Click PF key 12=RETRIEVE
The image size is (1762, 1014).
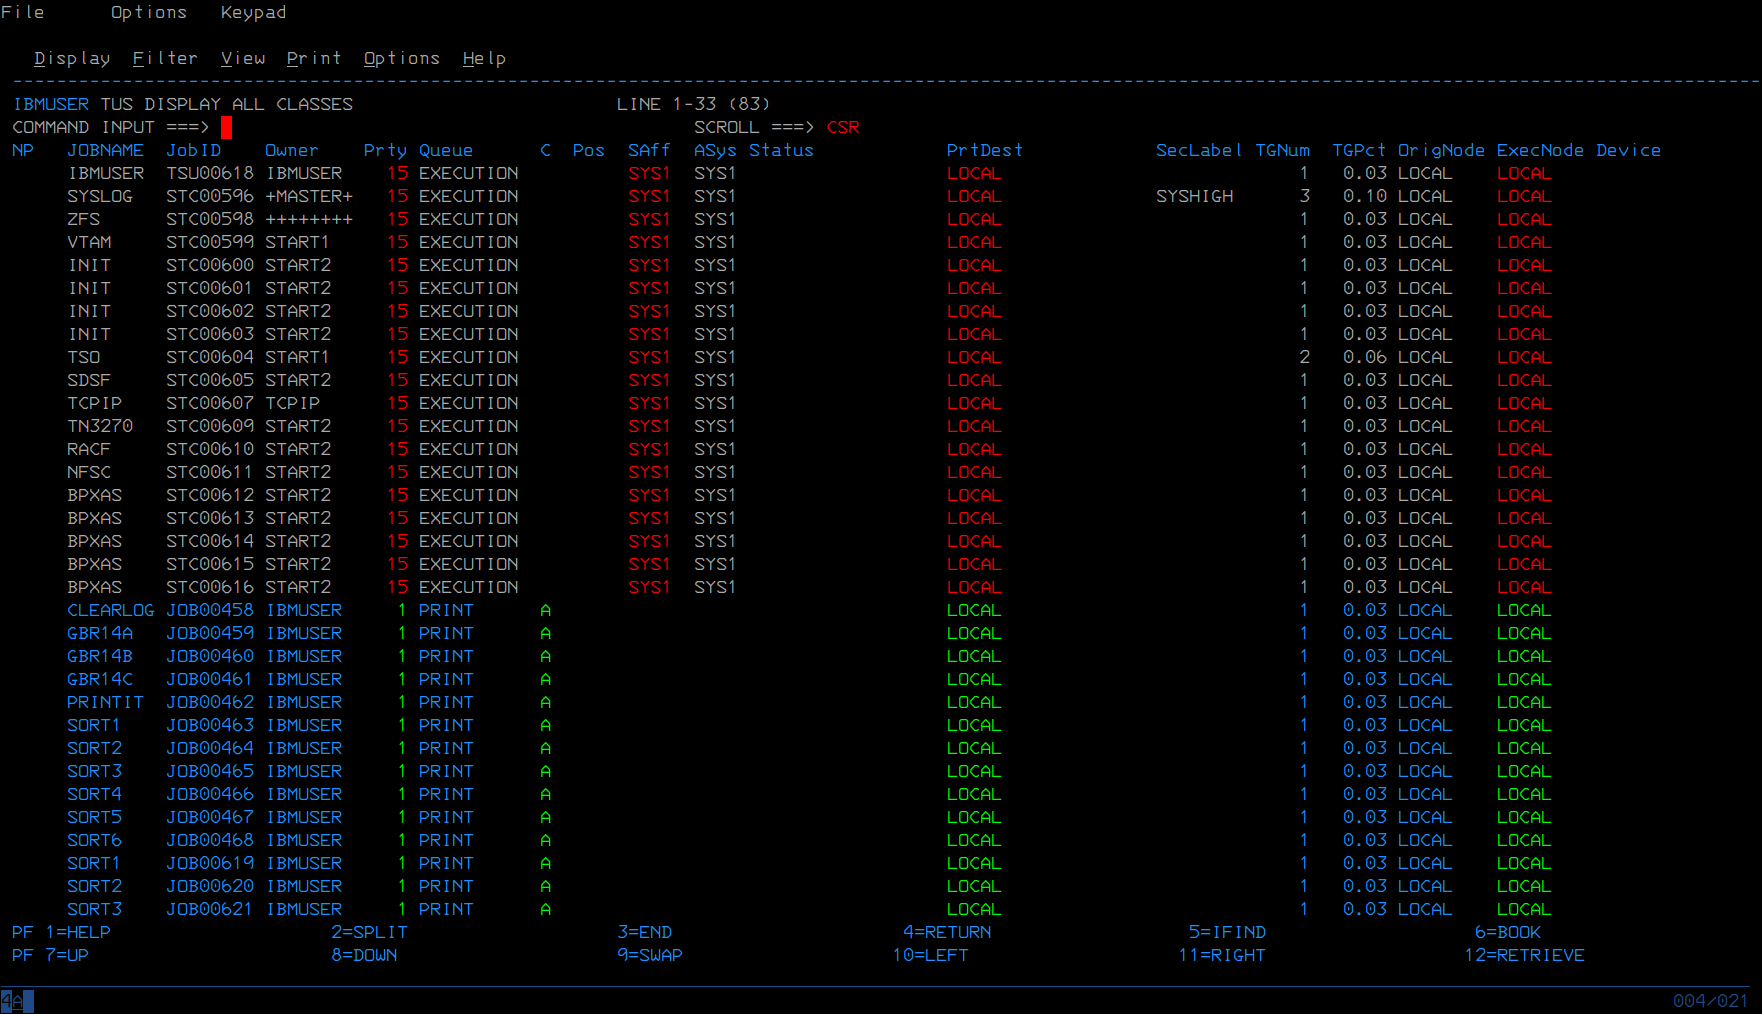coord(1524,955)
